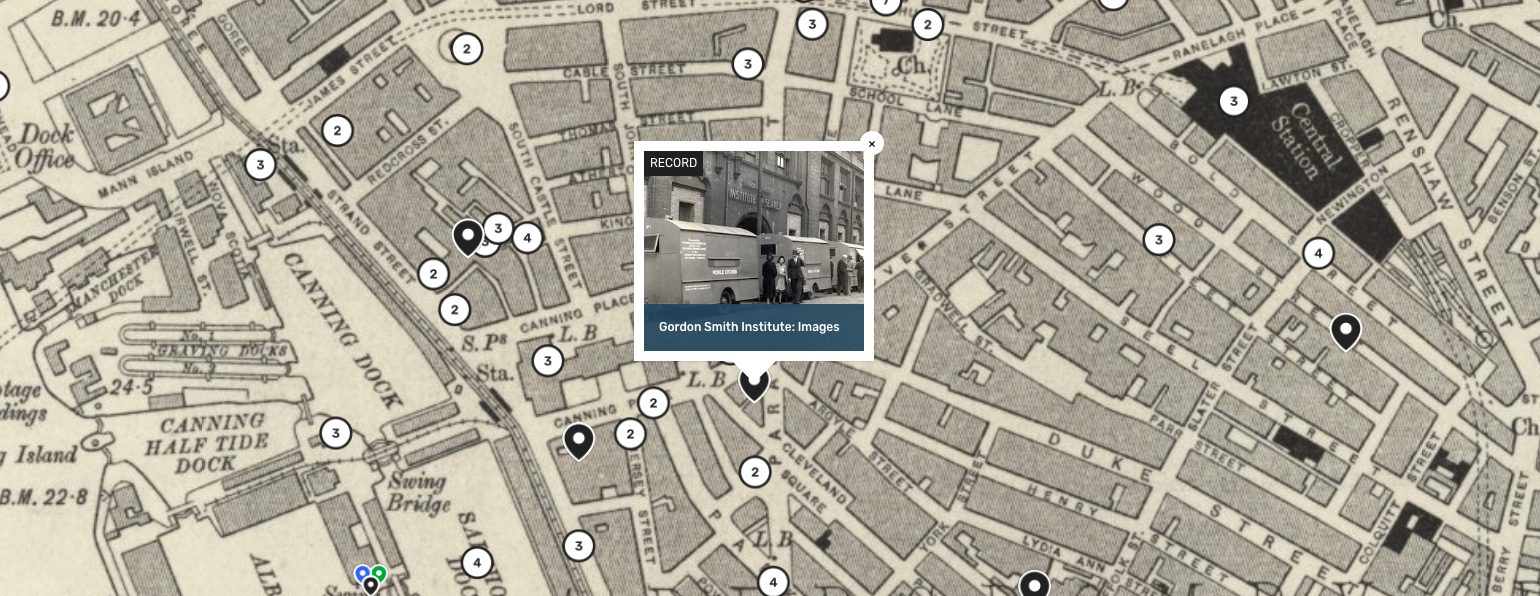Open the cluster of 3 on Cable Street
Image resolution: width=1540 pixels, height=596 pixels.
(x=747, y=64)
